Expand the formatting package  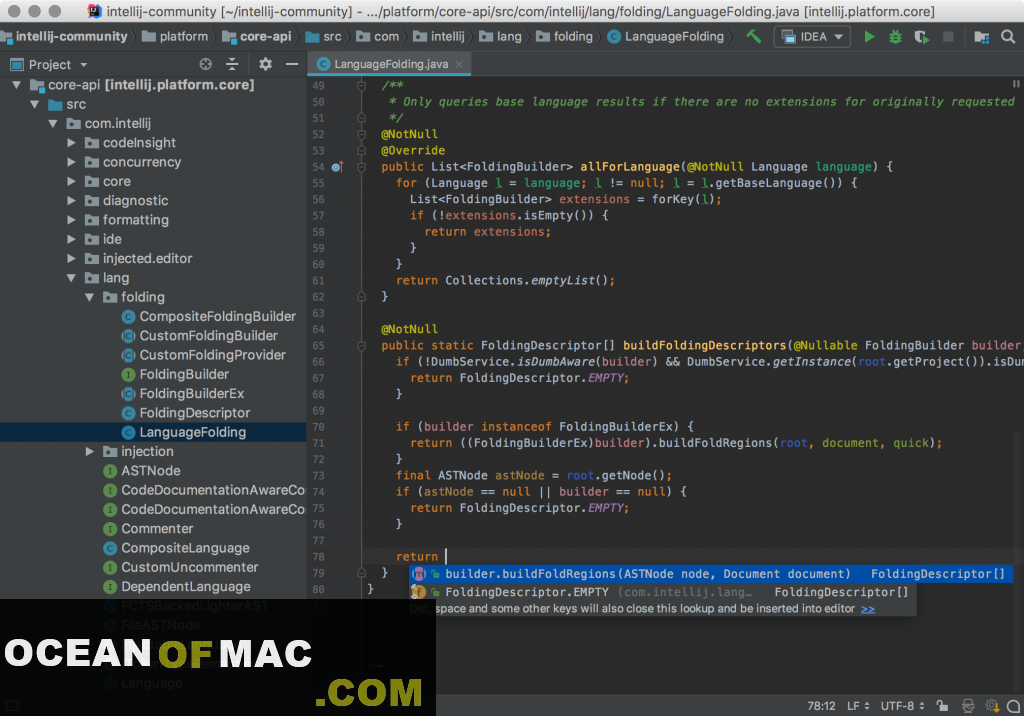pos(71,220)
